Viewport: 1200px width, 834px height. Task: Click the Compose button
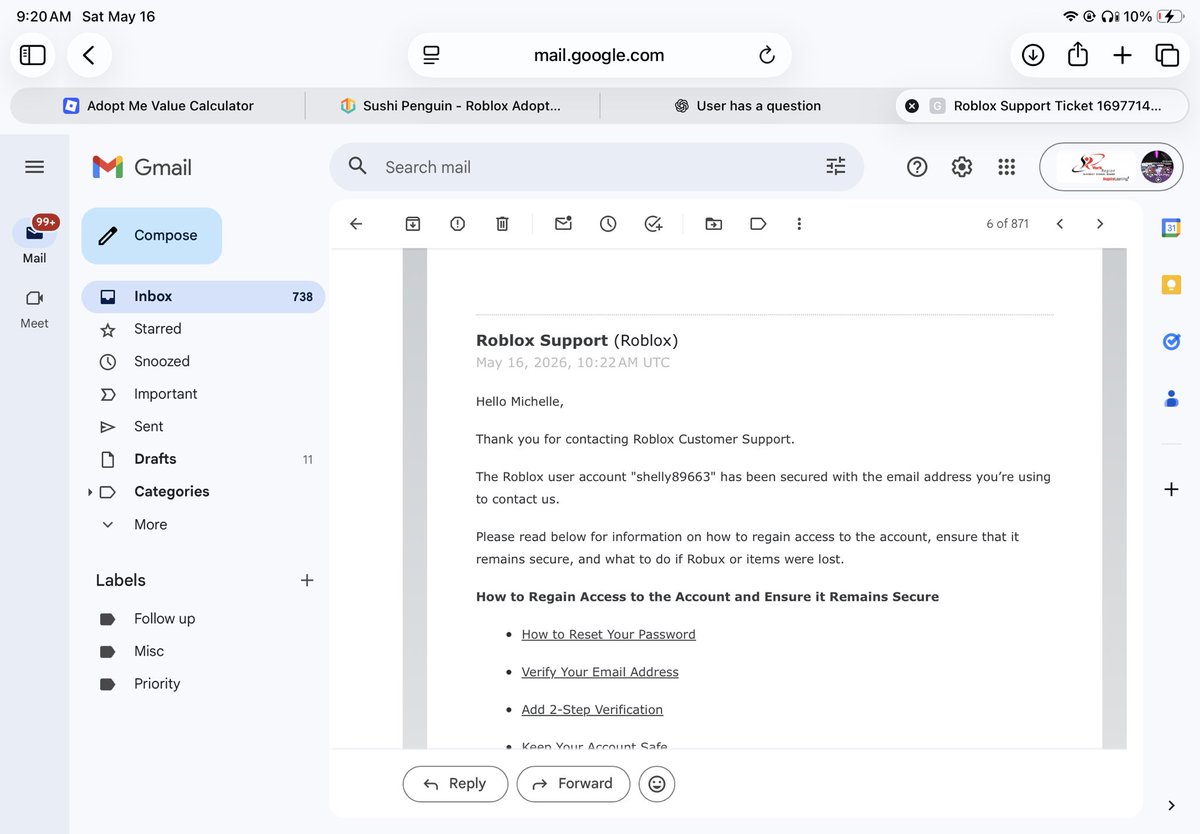(151, 236)
